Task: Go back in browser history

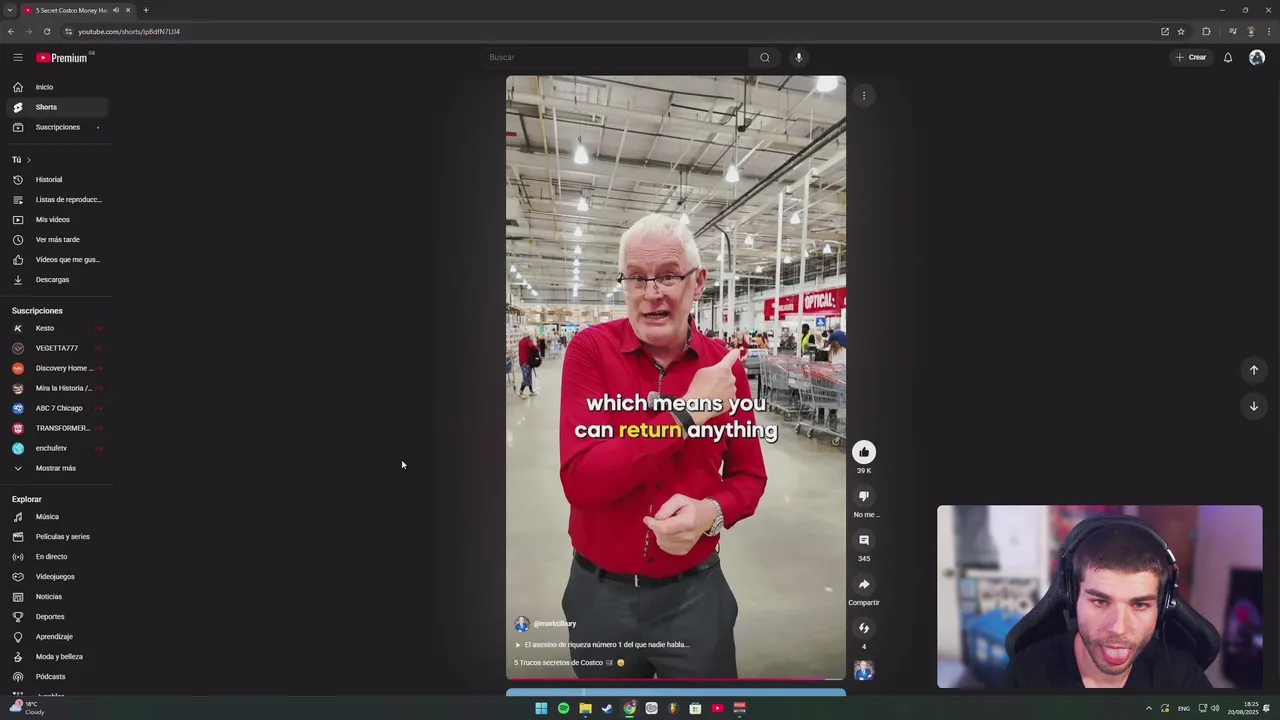Action: [x=11, y=31]
